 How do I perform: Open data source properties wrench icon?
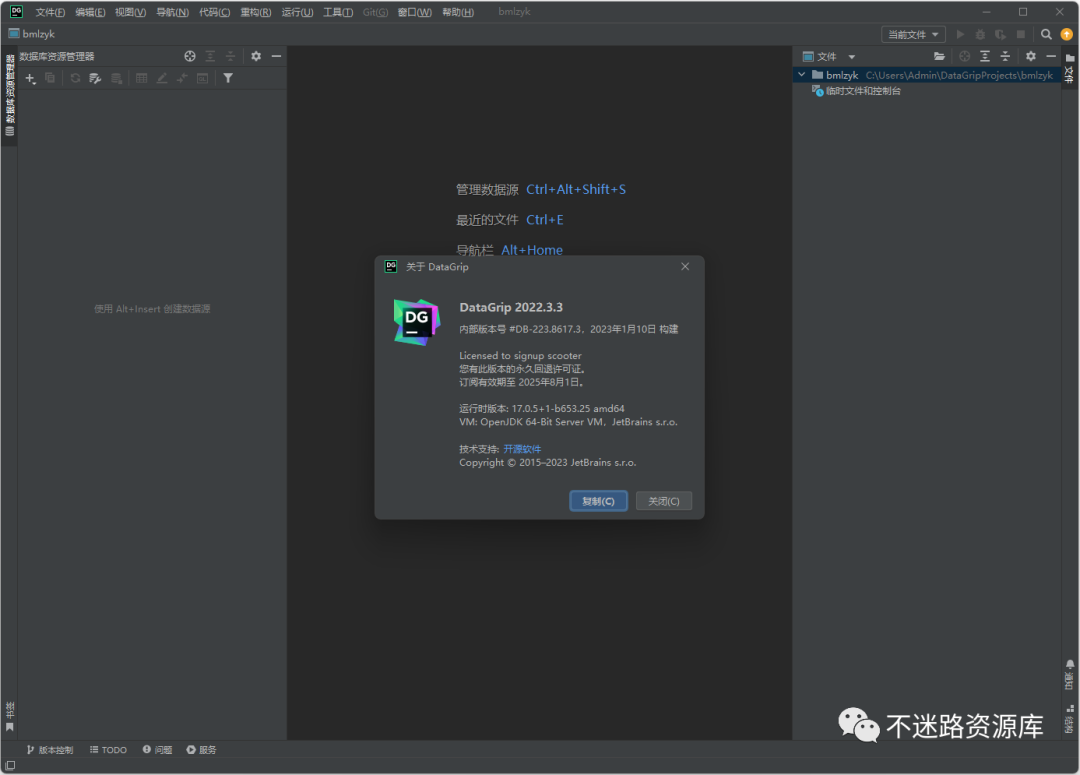click(x=95, y=79)
